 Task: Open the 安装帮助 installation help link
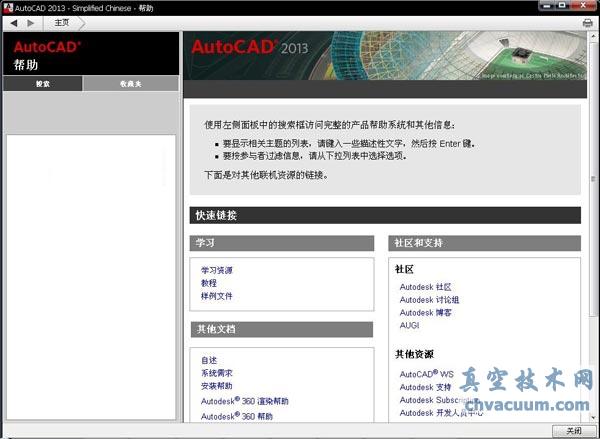click(x=216, y=386)
